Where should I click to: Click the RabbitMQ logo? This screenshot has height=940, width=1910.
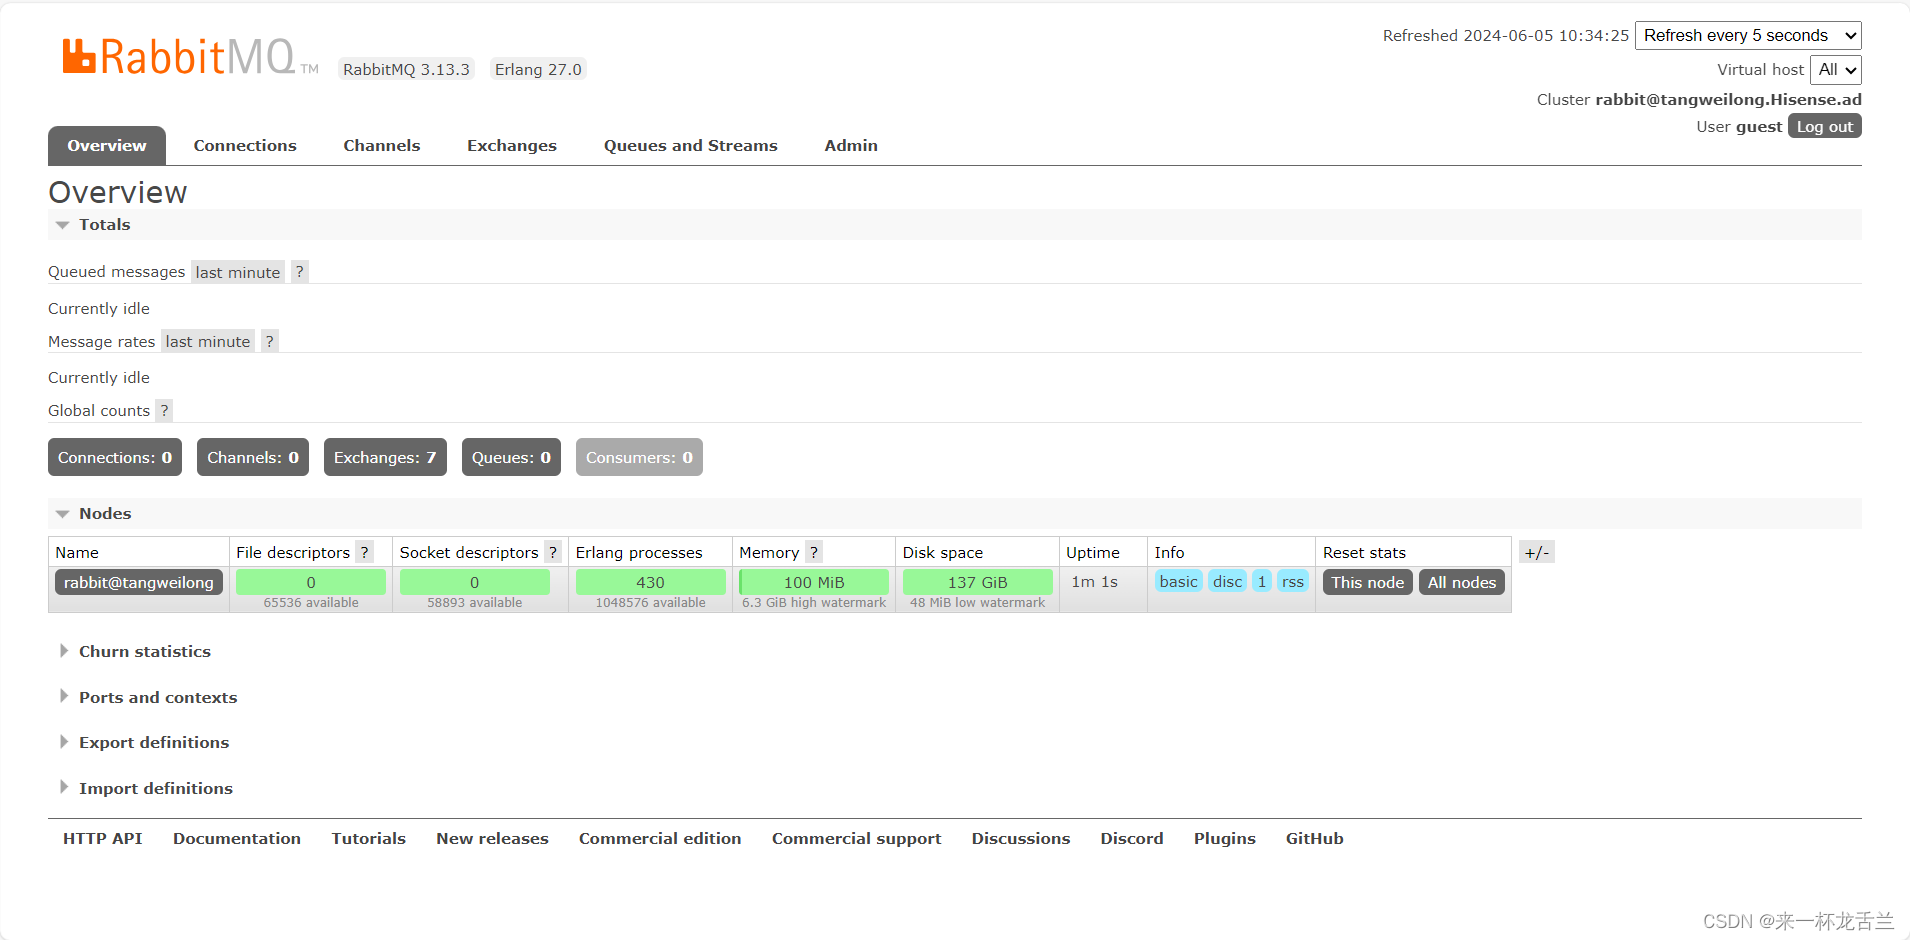tap(190, 57)
